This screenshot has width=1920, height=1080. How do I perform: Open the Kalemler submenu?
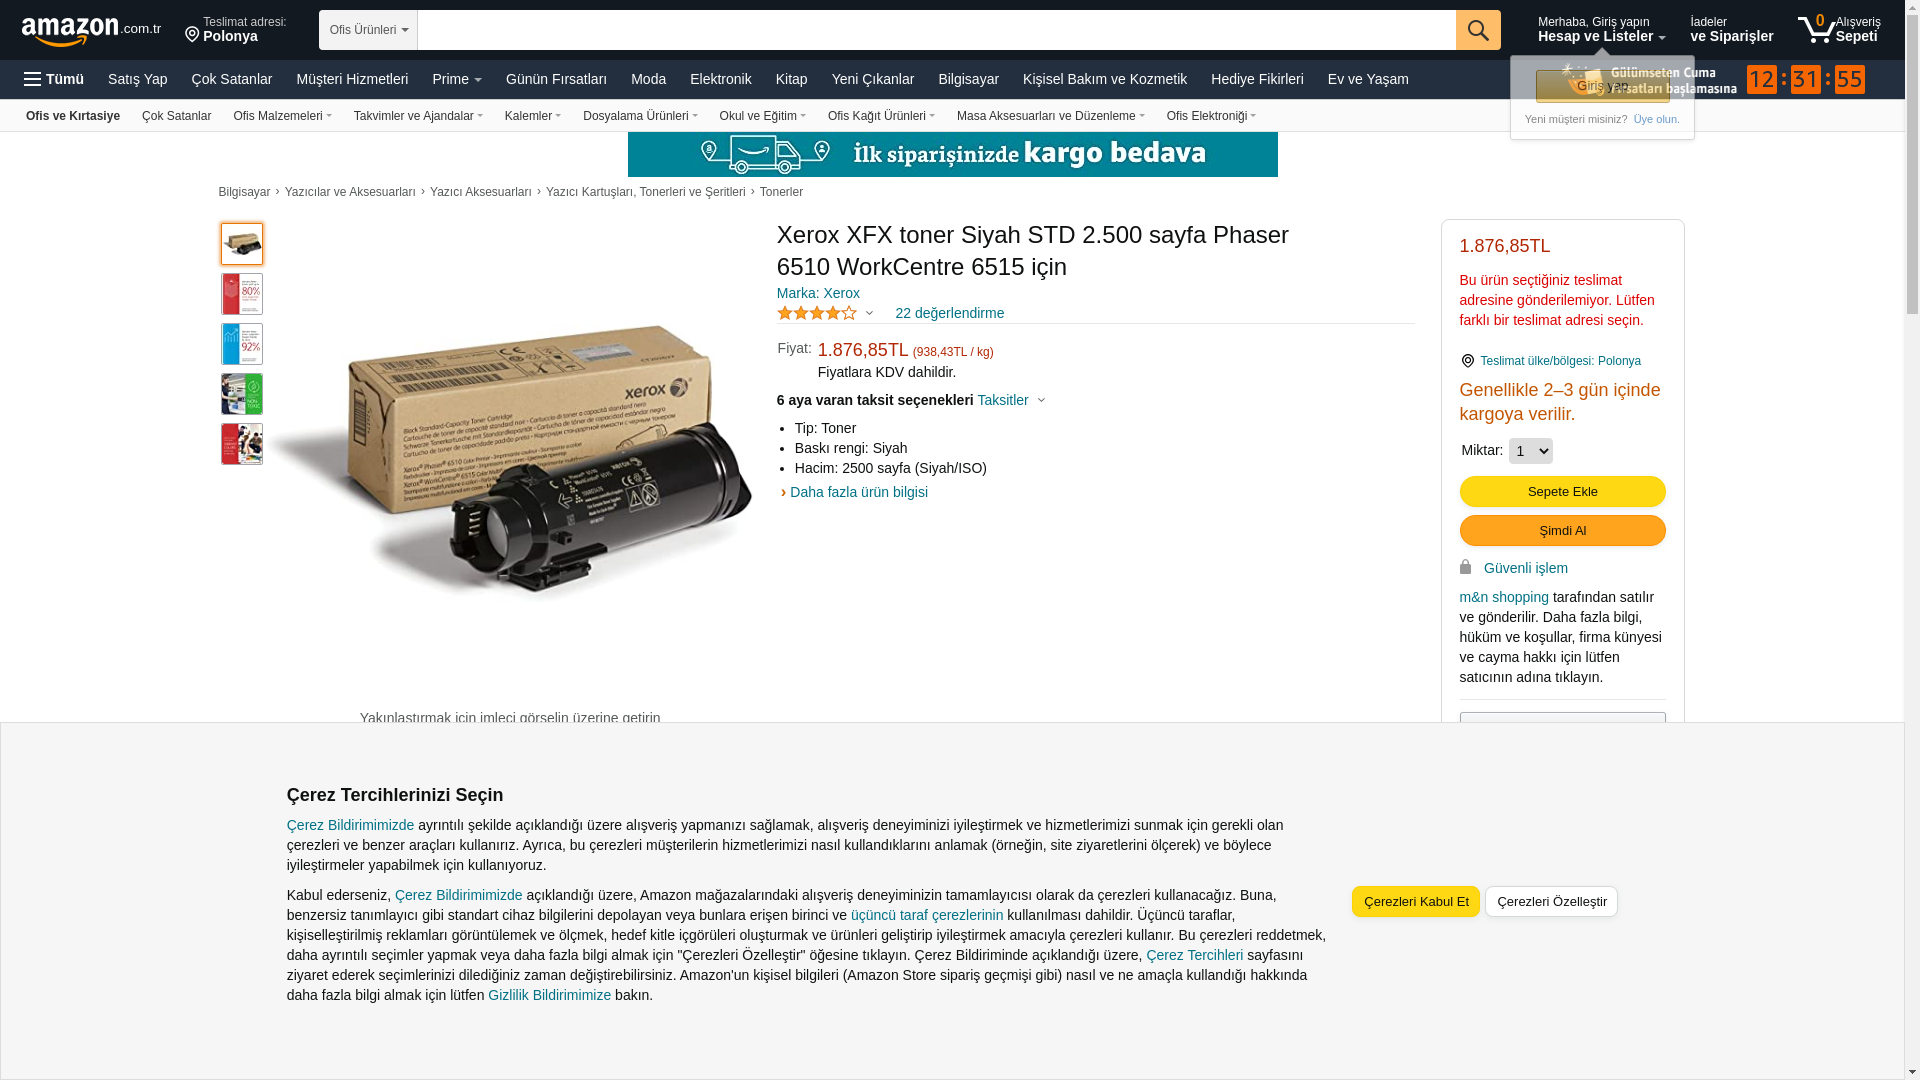pos(533,116)
